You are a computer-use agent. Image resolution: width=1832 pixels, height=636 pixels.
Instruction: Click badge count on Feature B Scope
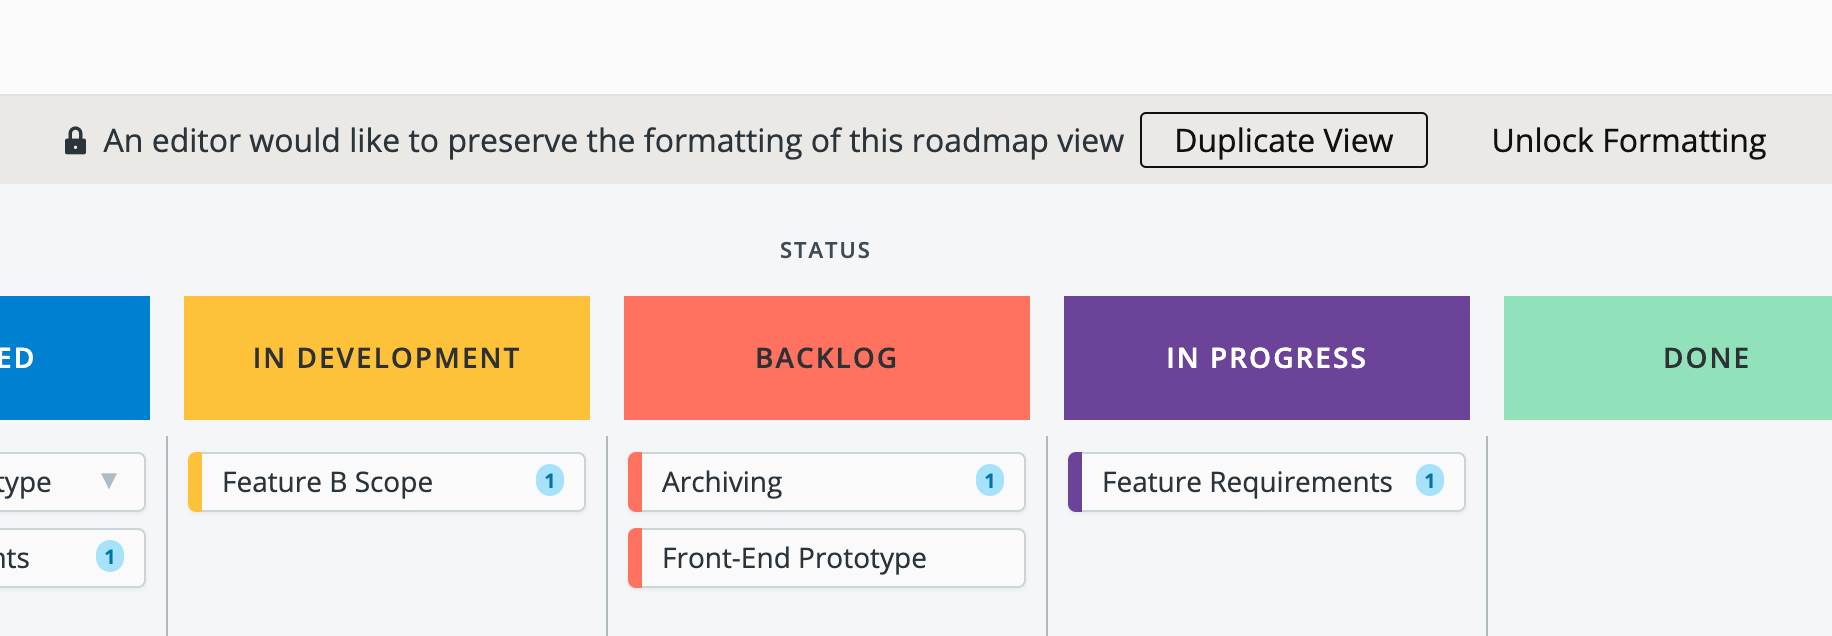[550, 481]
